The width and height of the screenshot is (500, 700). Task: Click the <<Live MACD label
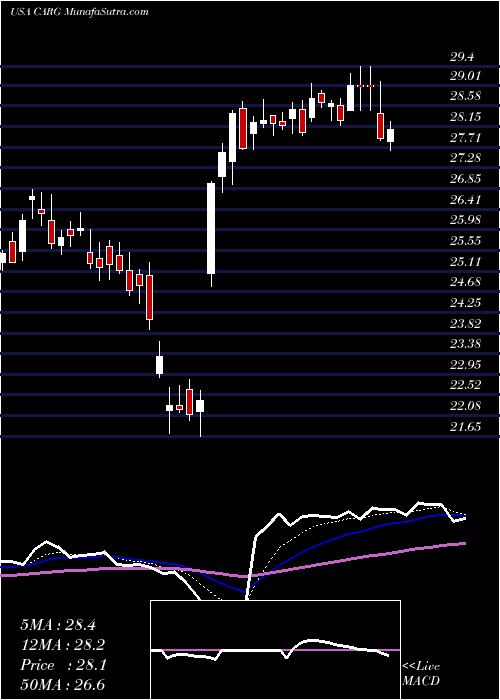click(x=421, y=673)
